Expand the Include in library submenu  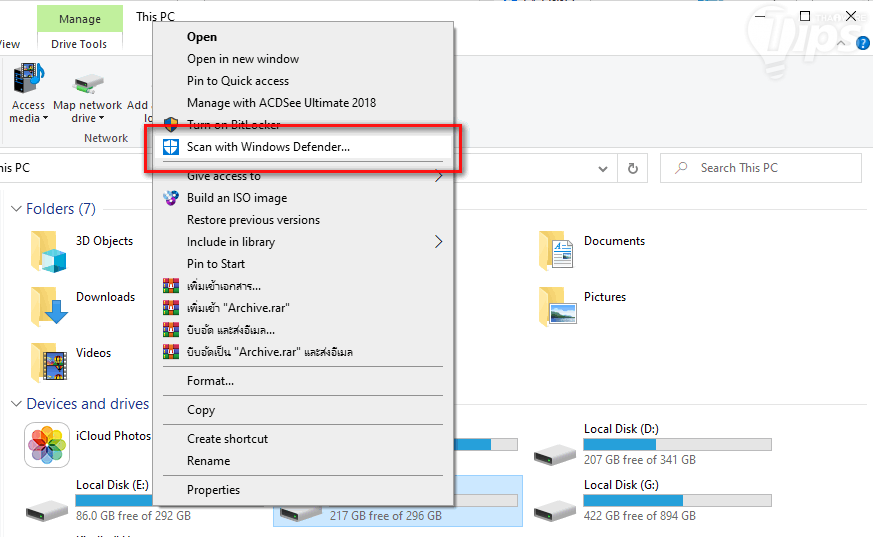[x=438, y=242]
